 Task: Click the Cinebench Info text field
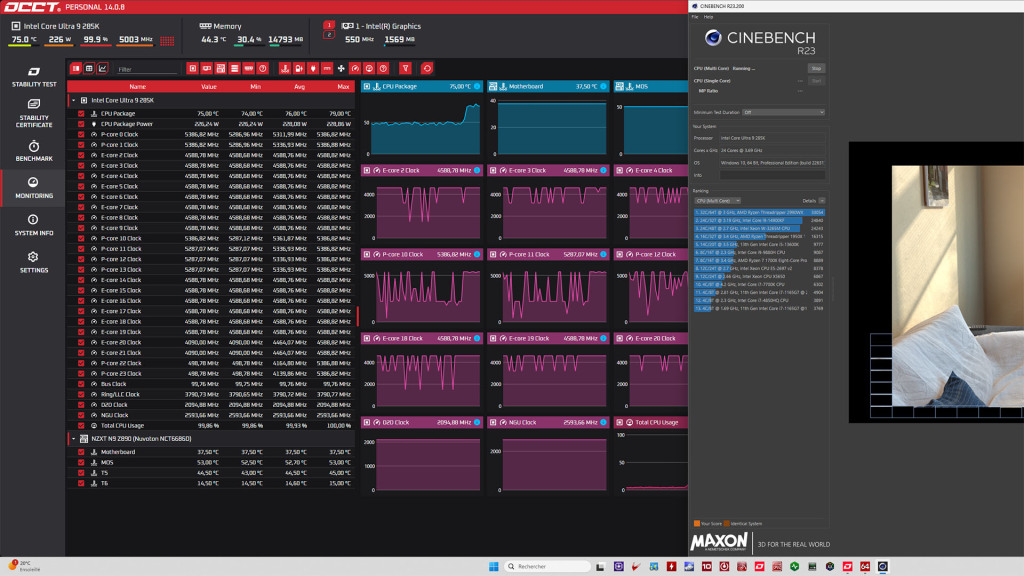click(x=772, y=175)
